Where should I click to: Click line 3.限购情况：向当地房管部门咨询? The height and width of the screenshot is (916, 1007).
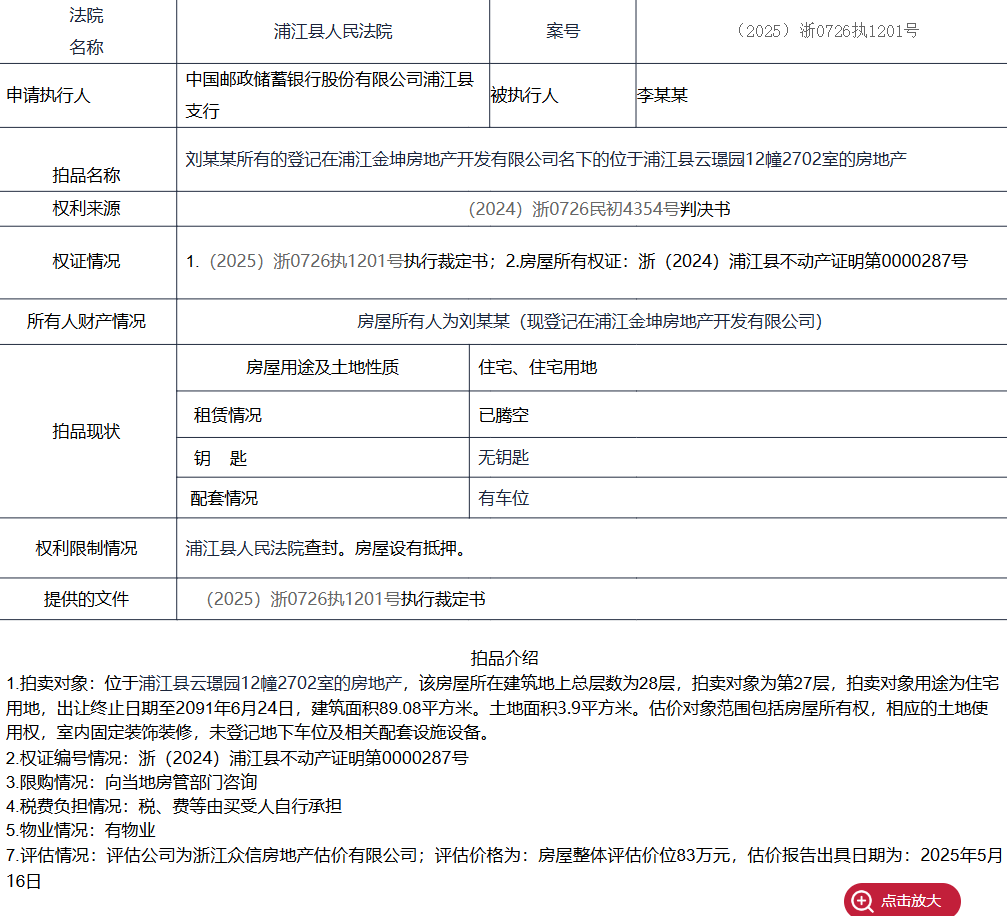point(132,782)
